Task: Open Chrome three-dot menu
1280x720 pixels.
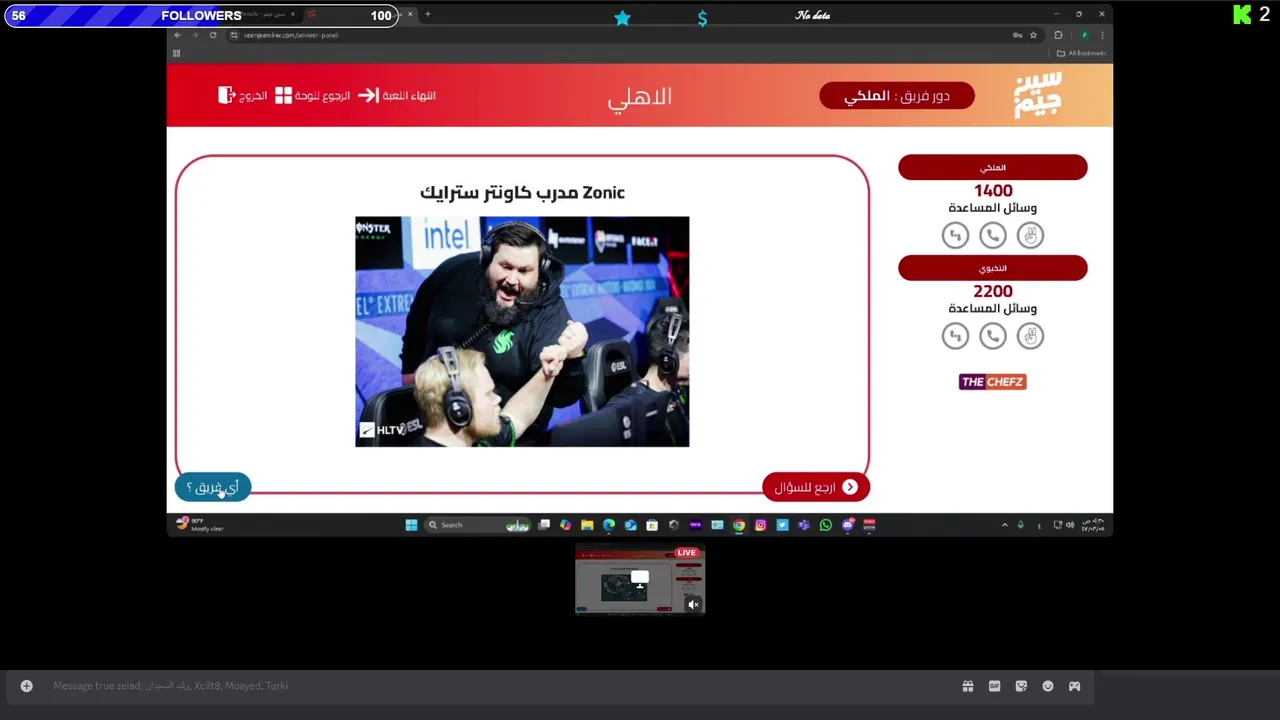Action: point(1102,35)
